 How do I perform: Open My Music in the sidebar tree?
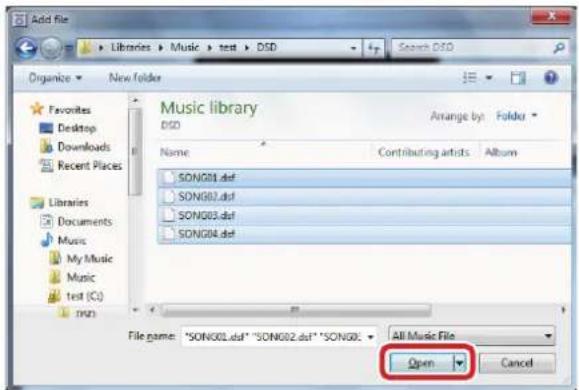90,259
